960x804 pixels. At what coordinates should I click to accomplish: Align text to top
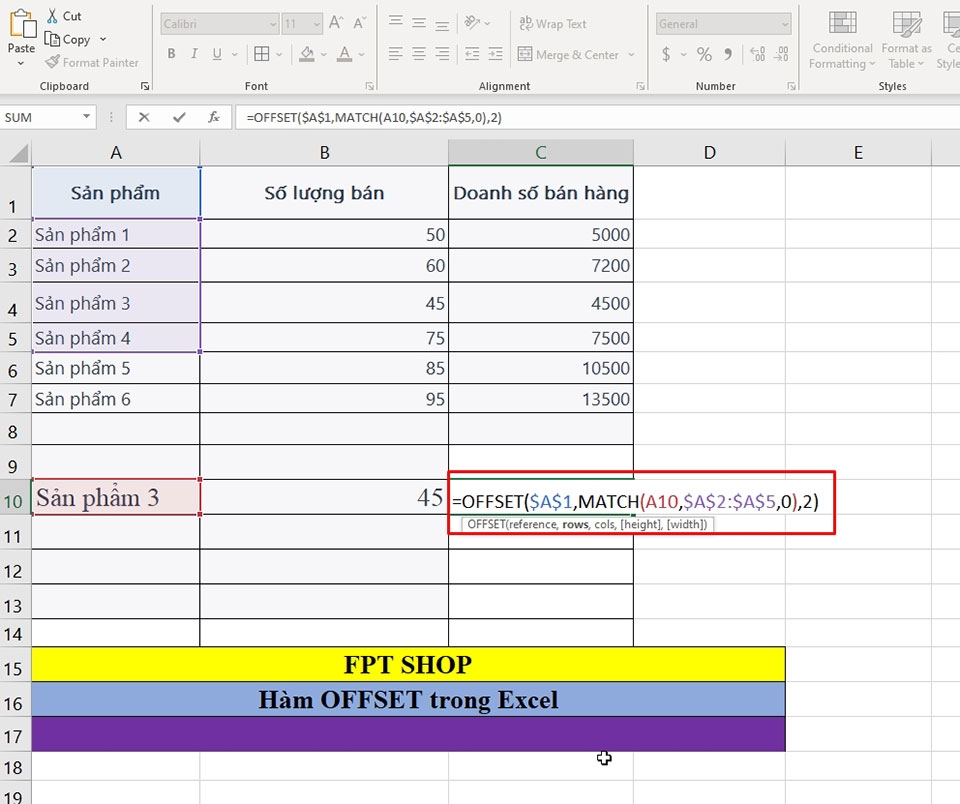396,22
